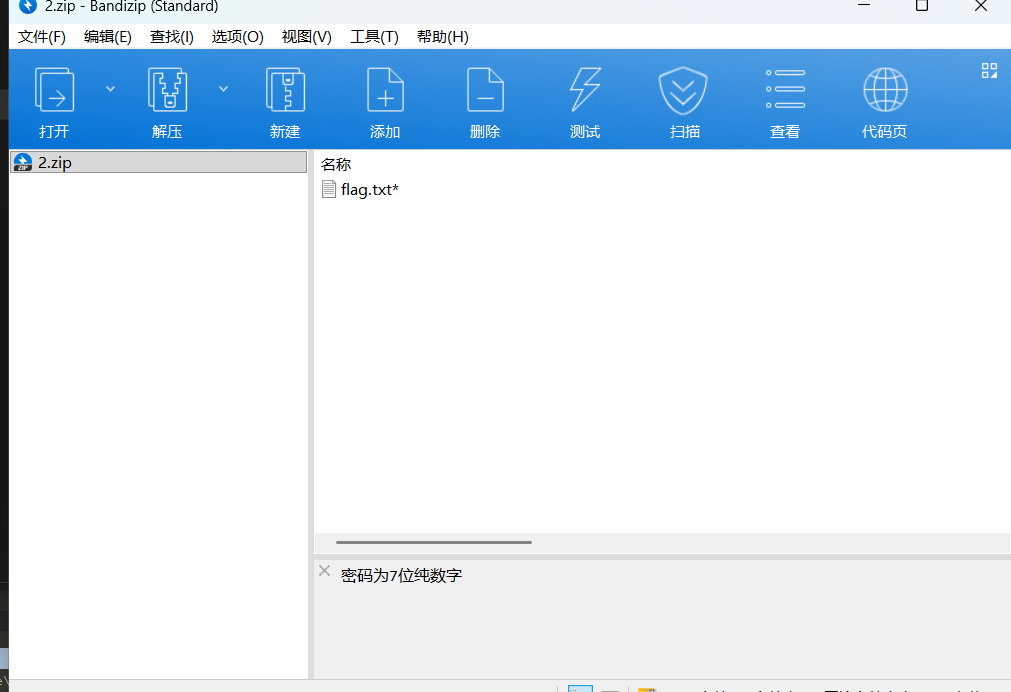Expand the dropdown arrow next to 解压
The height and width of the screenshot is (692, 1011).
tap(223, 89)
